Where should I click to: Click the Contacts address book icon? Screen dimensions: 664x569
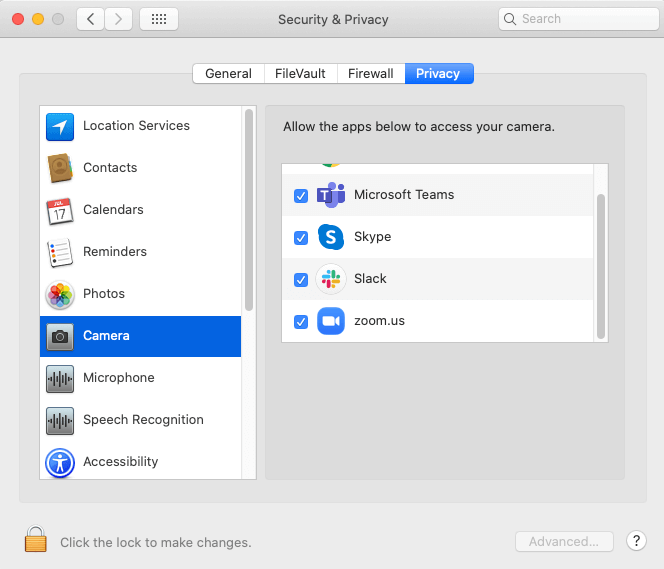click(x=60, y=168)
